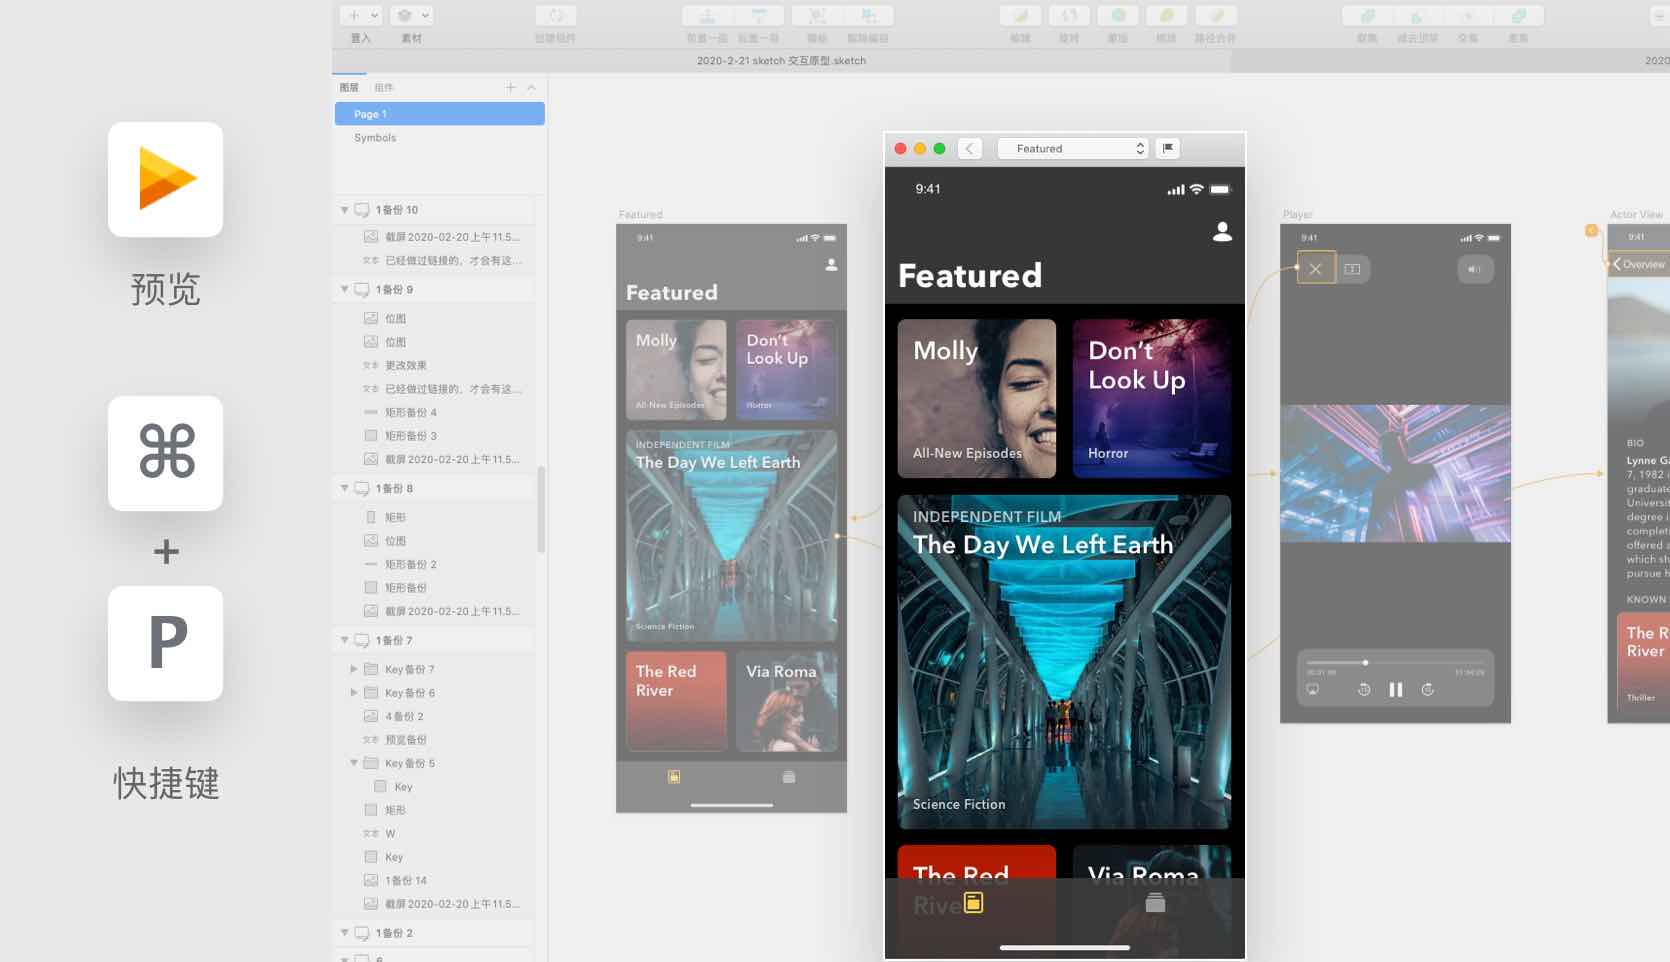Click the back arrow in the preview window toolbar
Screen dimensions: 1670x962
point(969,148)
